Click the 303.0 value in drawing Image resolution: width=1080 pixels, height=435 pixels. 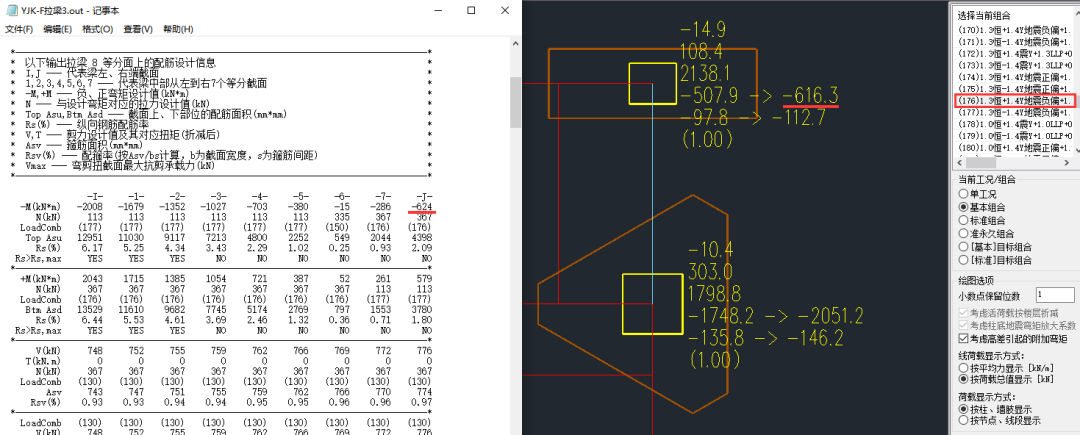[x=710, y=273]
